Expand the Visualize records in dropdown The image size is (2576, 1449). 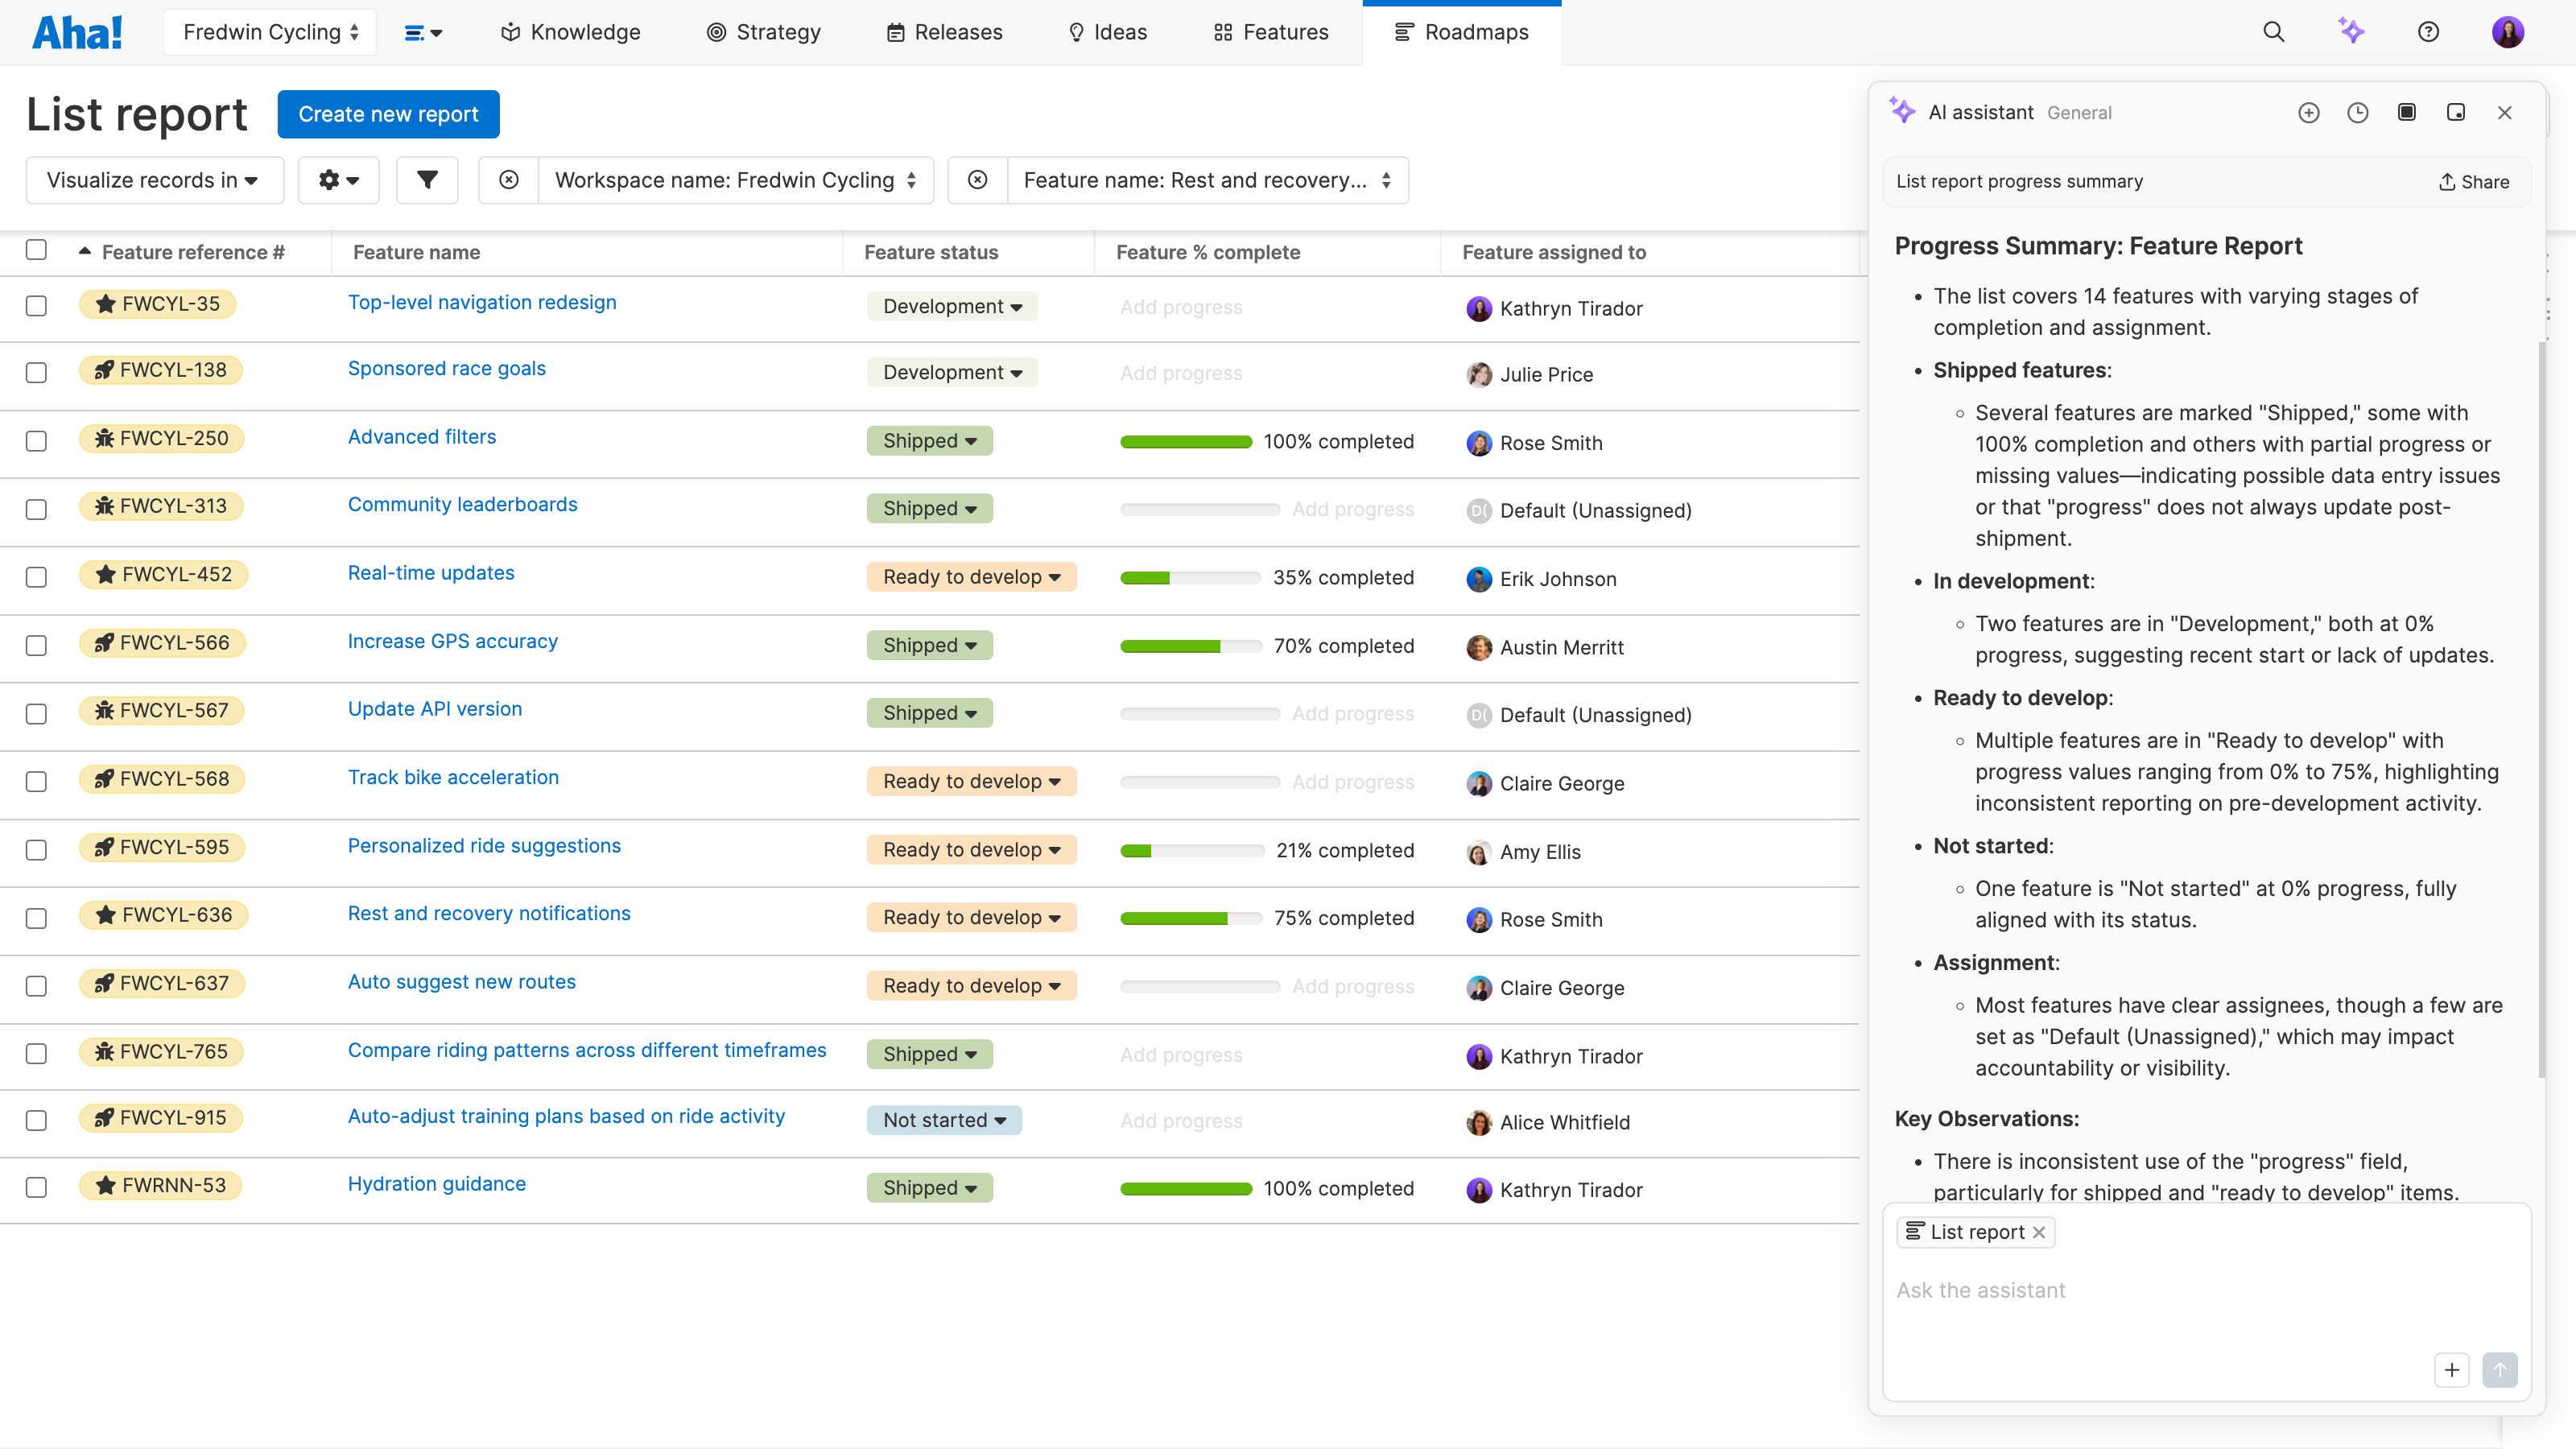[x=154, y=180]
